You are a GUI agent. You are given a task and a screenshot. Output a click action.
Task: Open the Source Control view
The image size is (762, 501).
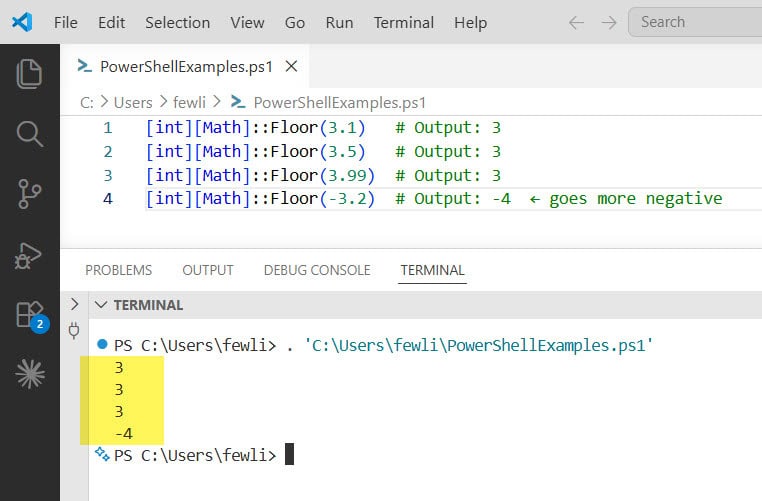(29, 193)
